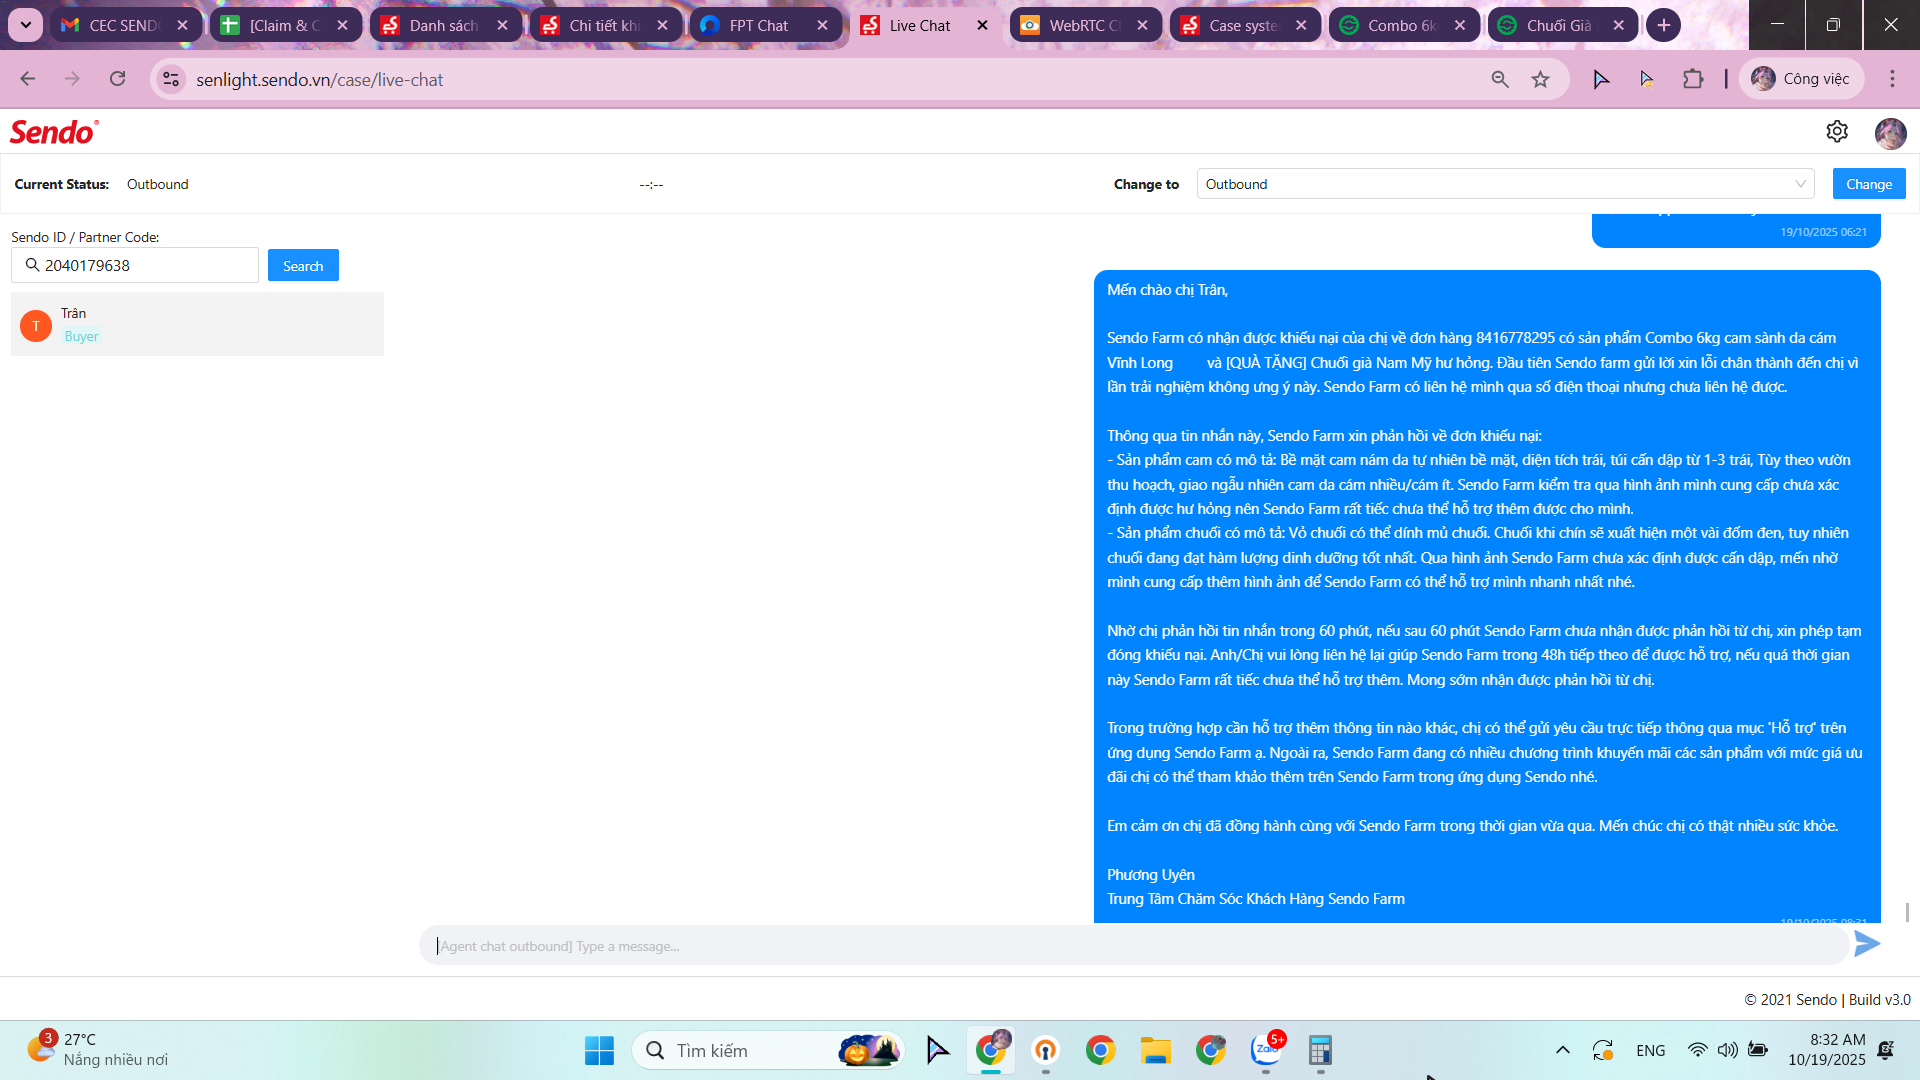
Task: Focus the agent chat message box
Action: click(x=1130, y=946)
